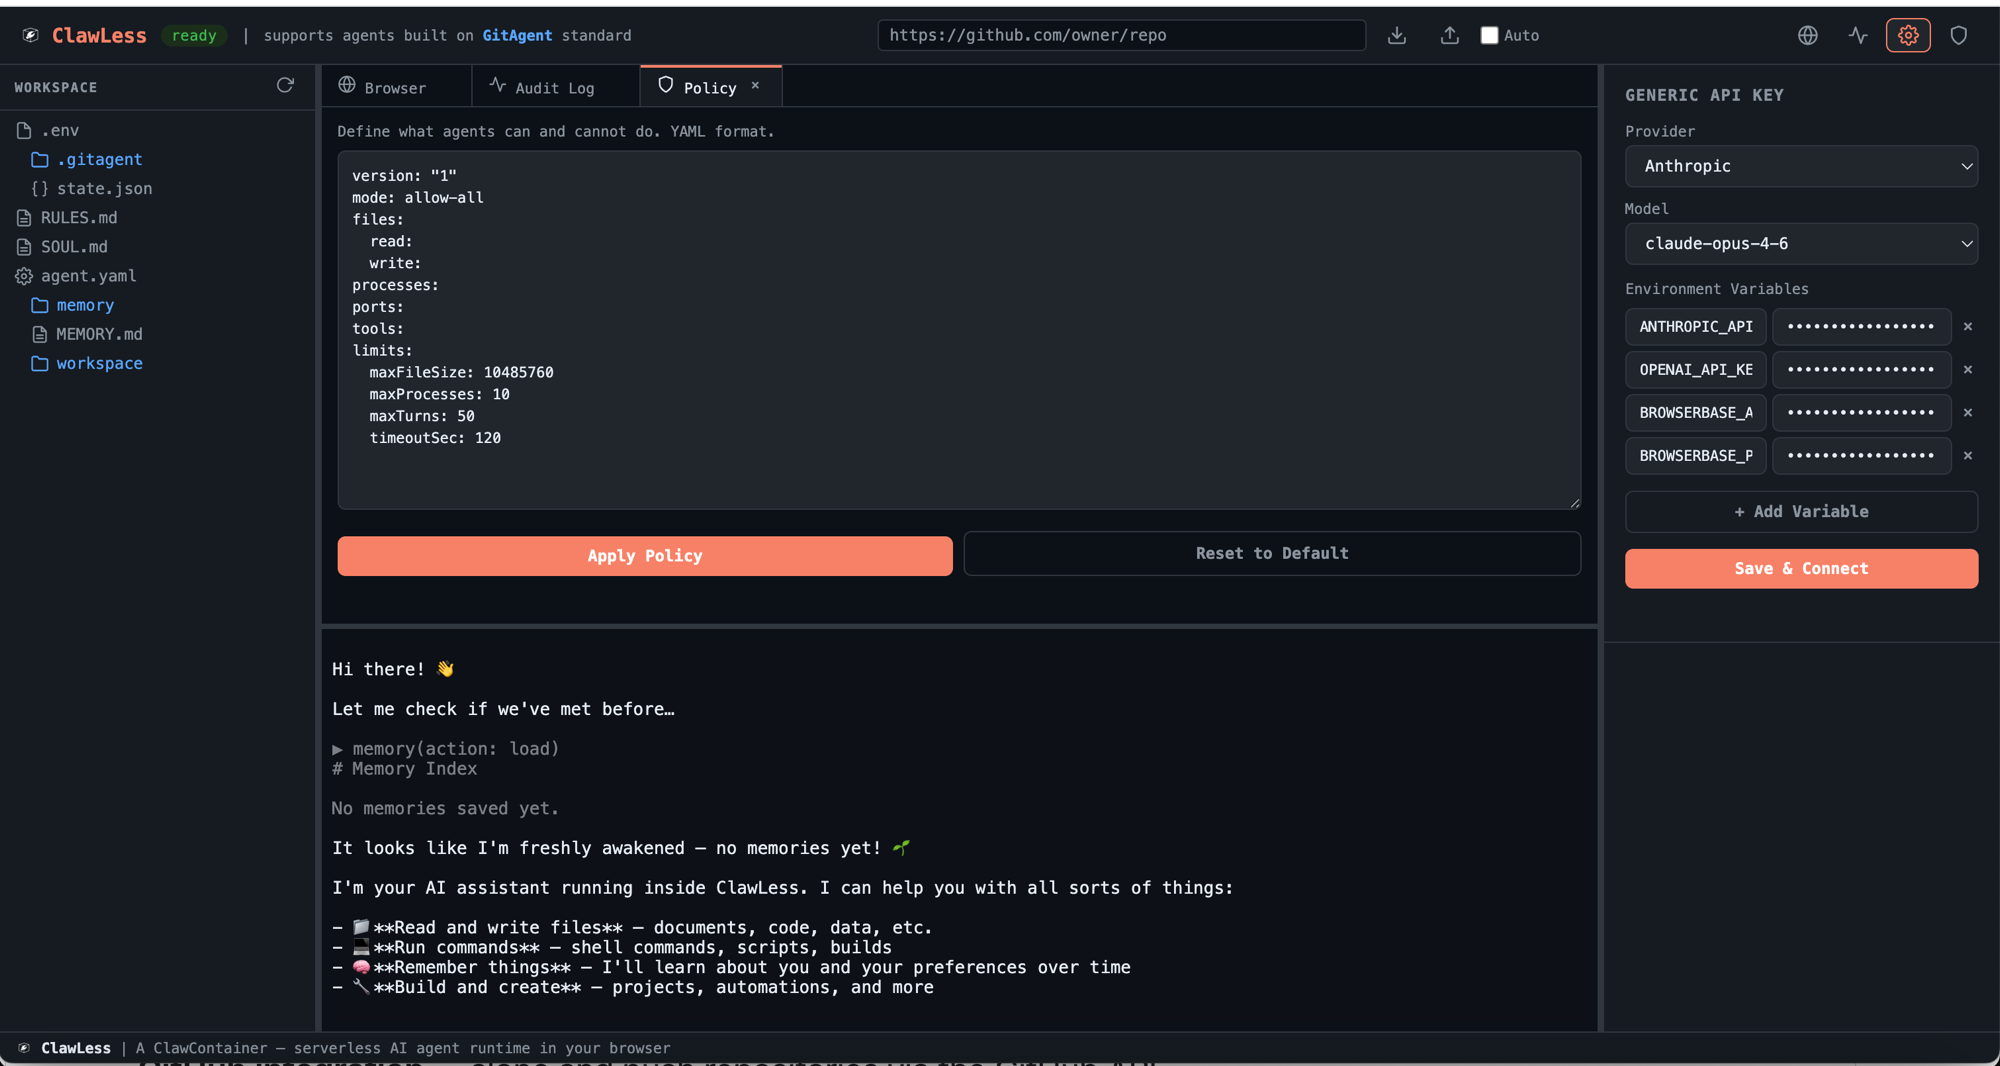Switch to the Audit Log tab
The height and width of the screenshot is (1066, 2000).
(x=553, y=86)
